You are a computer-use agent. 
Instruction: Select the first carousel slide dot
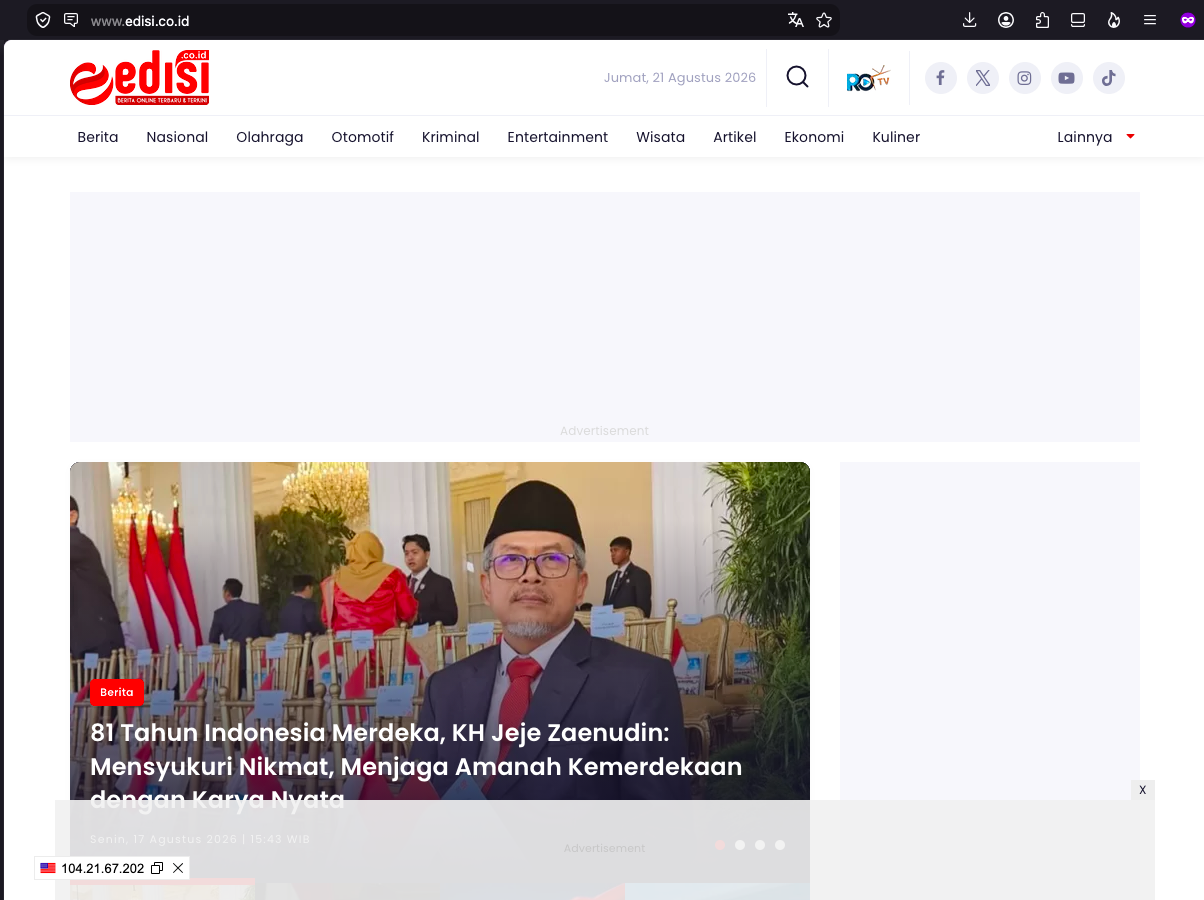tap(720, 845)
